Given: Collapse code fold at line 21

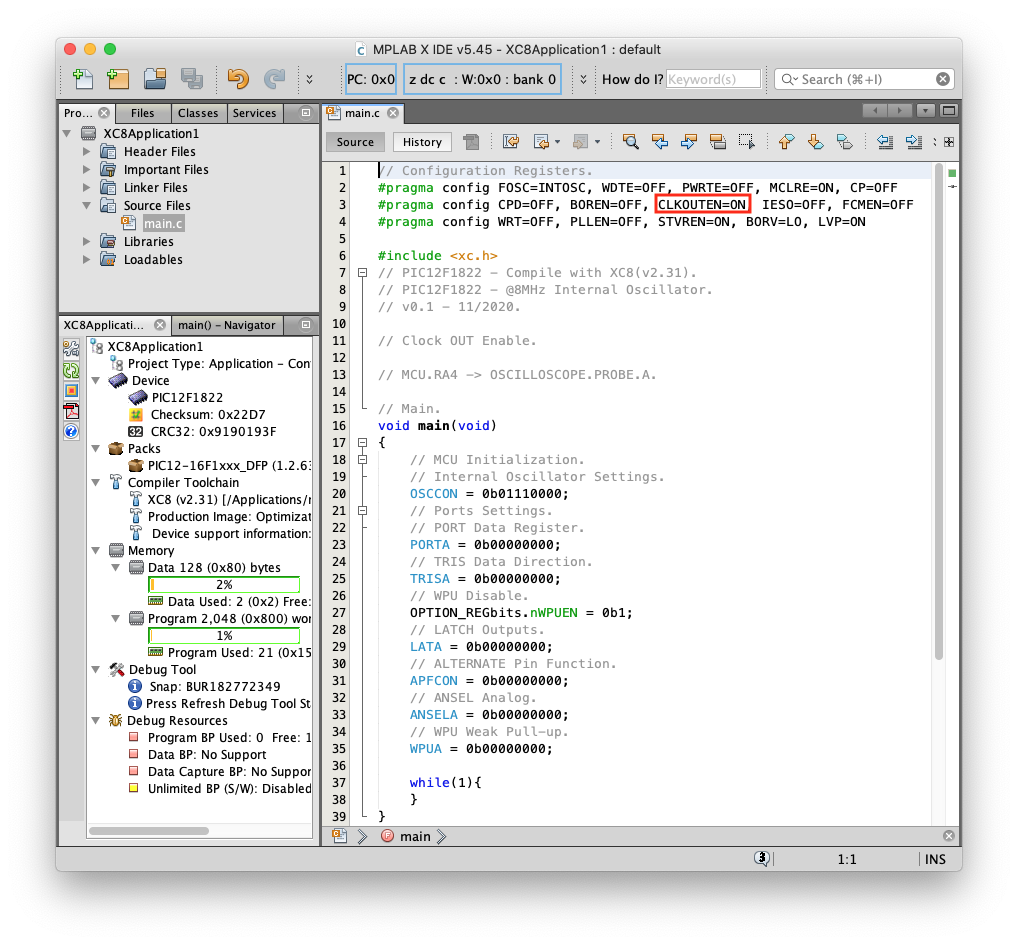Looking at the screenshot, I should (363, 511).
